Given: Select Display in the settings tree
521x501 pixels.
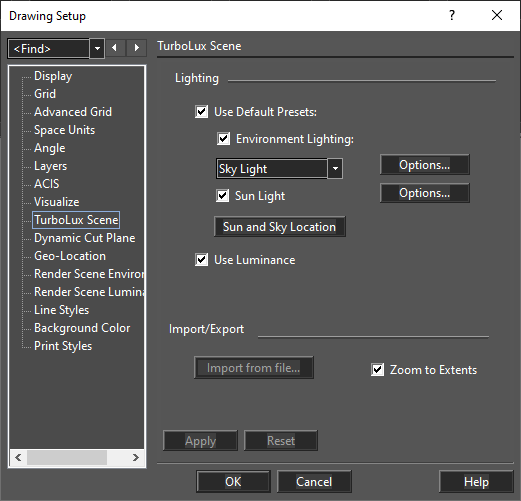Looking at the screenshot, I should coord(53,76).
